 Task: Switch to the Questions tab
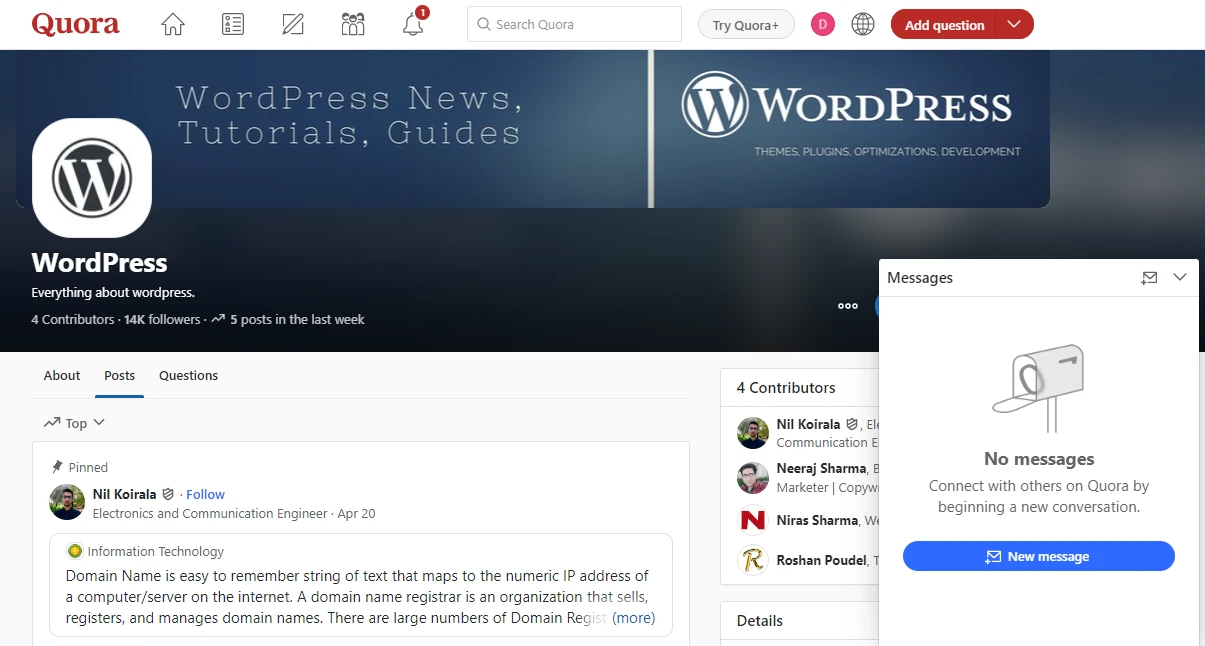click(x=188, y=376)
